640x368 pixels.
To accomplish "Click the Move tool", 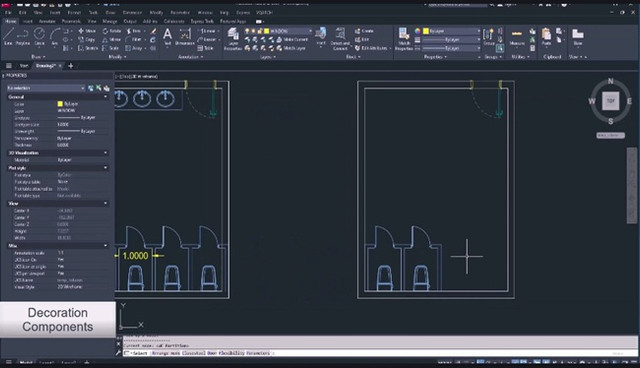I will [x=87, y=31].
